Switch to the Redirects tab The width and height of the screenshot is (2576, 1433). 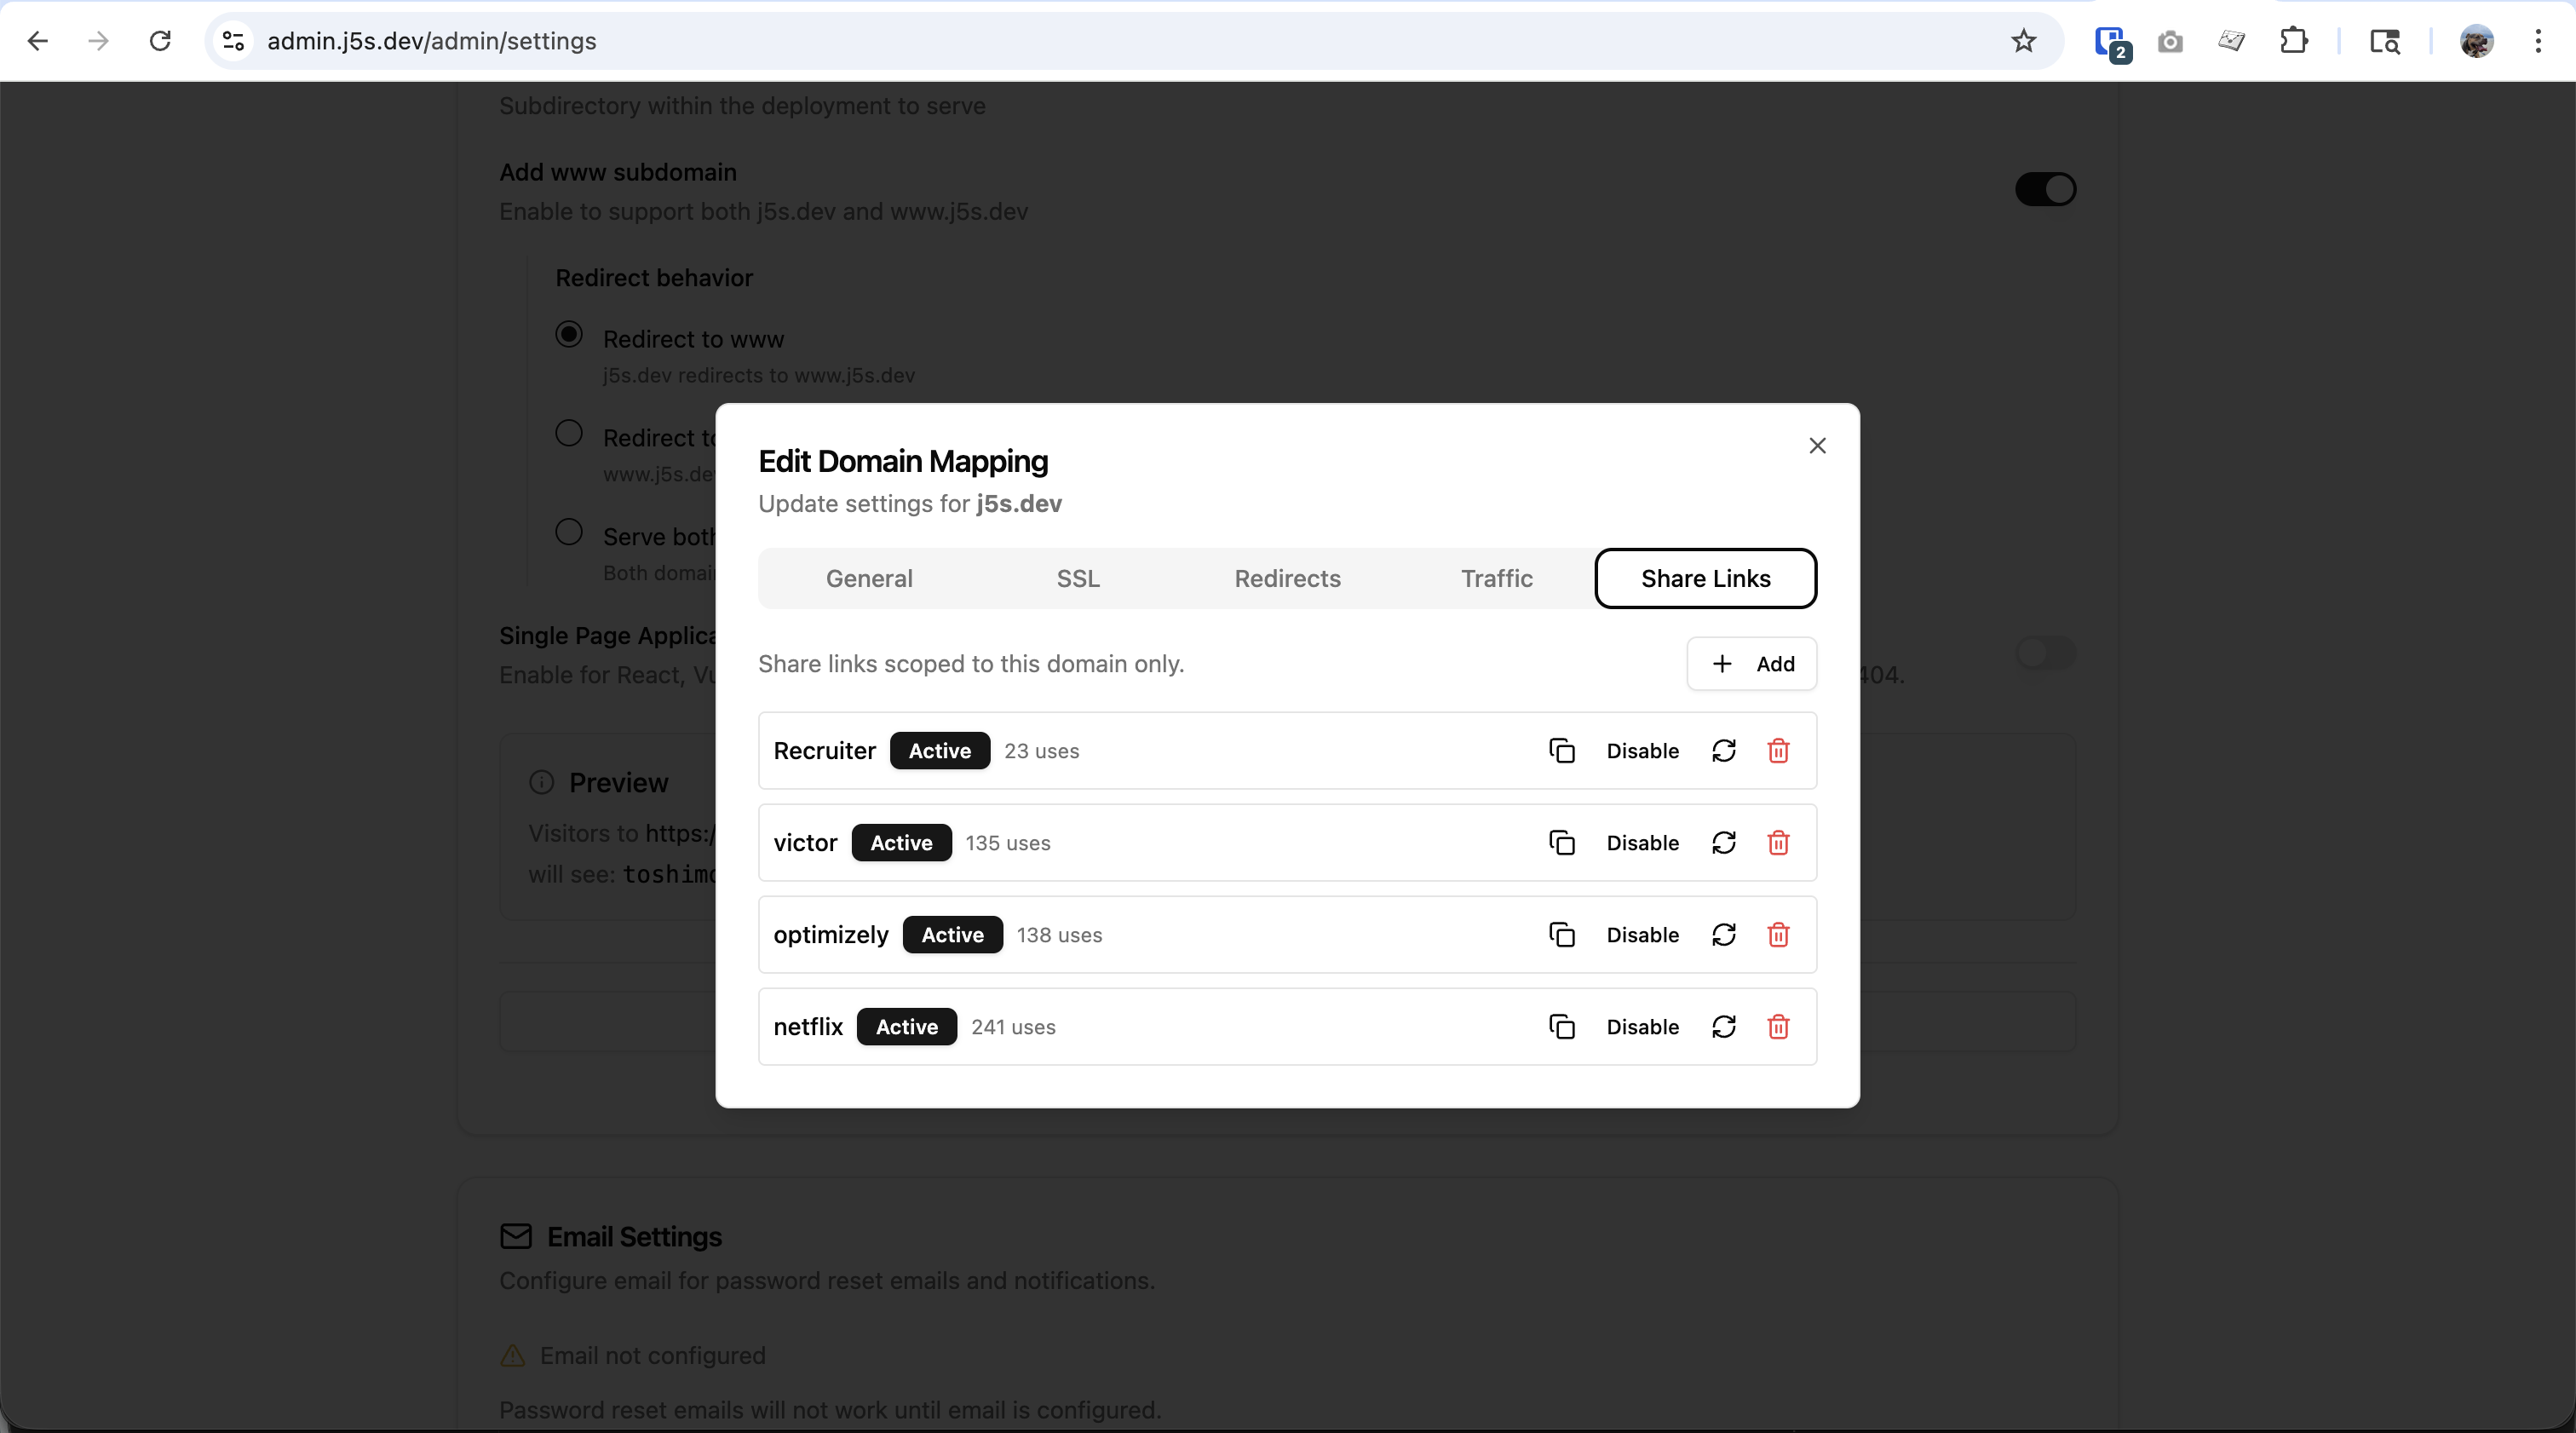point(1287,578)
